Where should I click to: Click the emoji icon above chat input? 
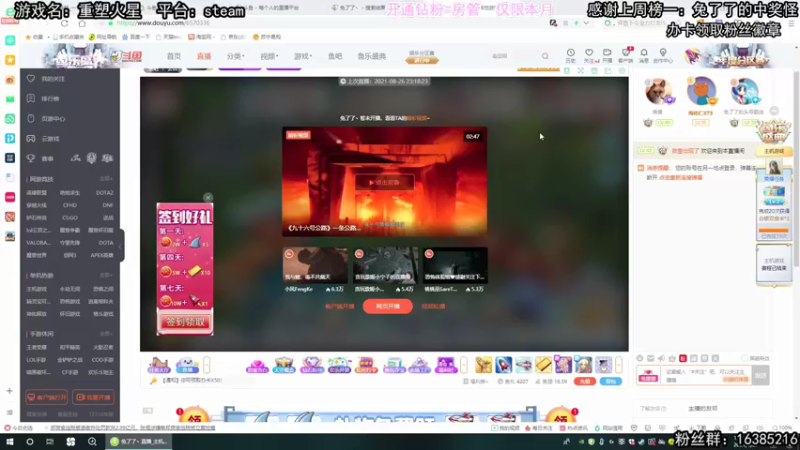click(x=640, y=358)
